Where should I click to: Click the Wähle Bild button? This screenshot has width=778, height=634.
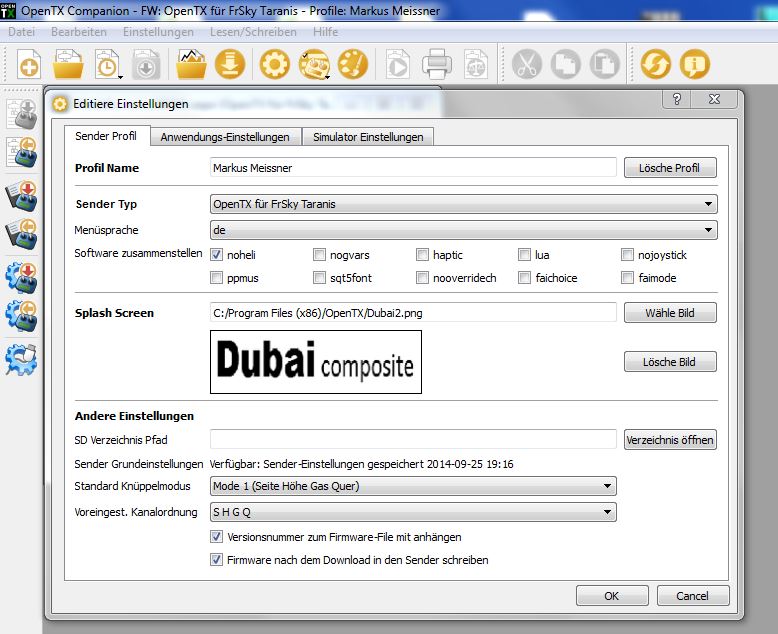[670, 313]
